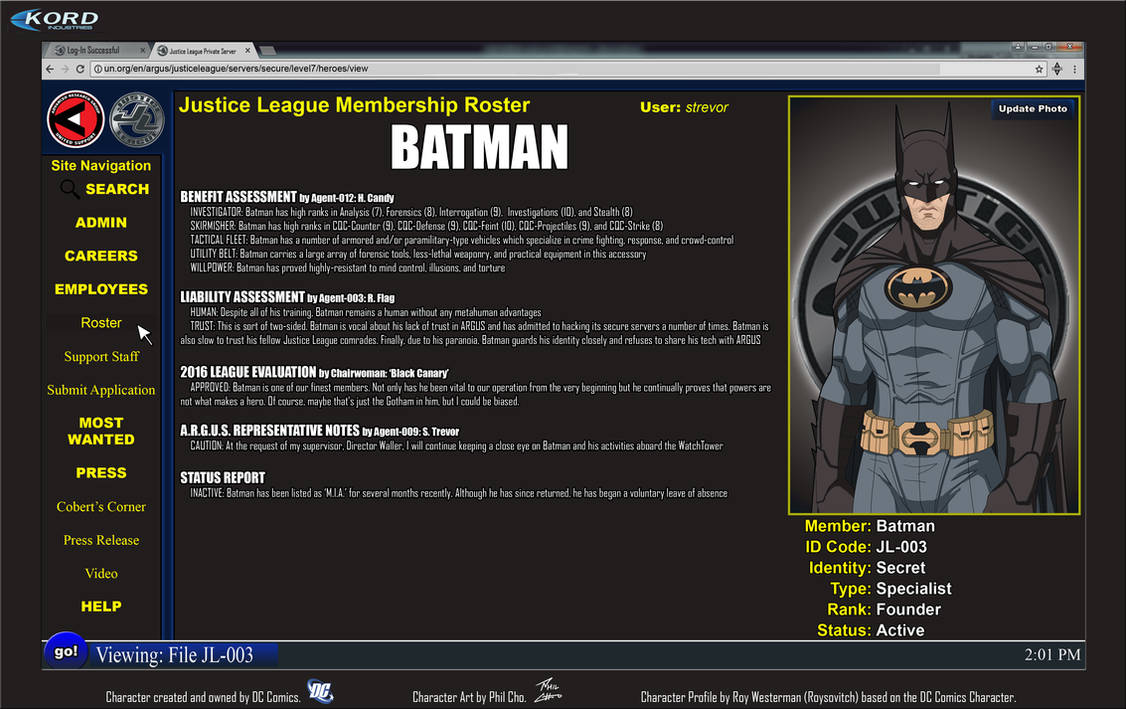
Task: Click the STATUS REPORT heading
Action: tap(223, 478)
